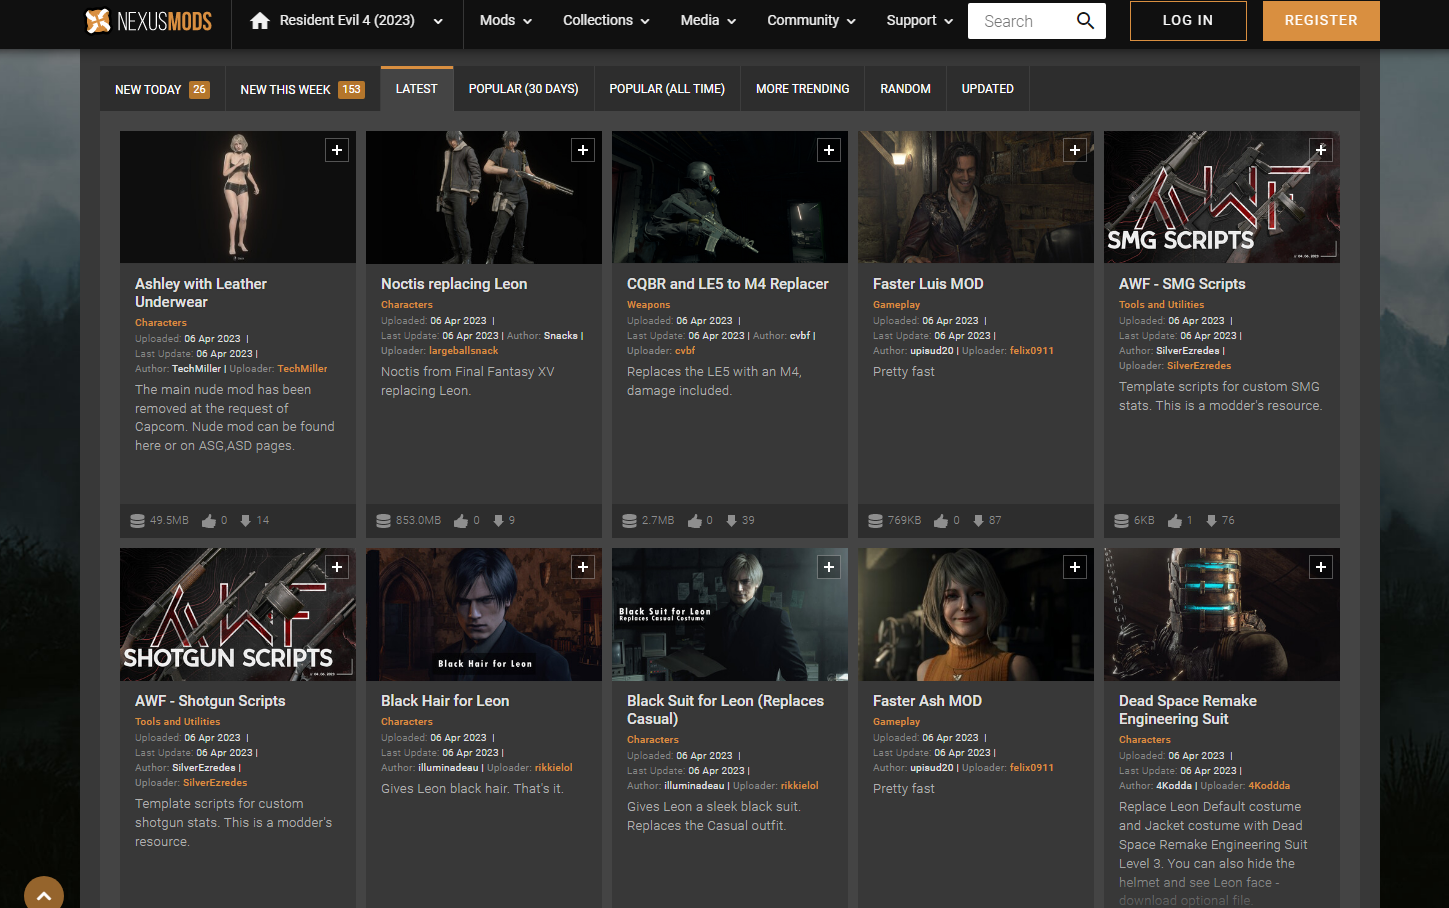Open Faster Ash MOD thumbnail image
The image size is (1449, 908).
pyautogui.click(x=976, y=614)
